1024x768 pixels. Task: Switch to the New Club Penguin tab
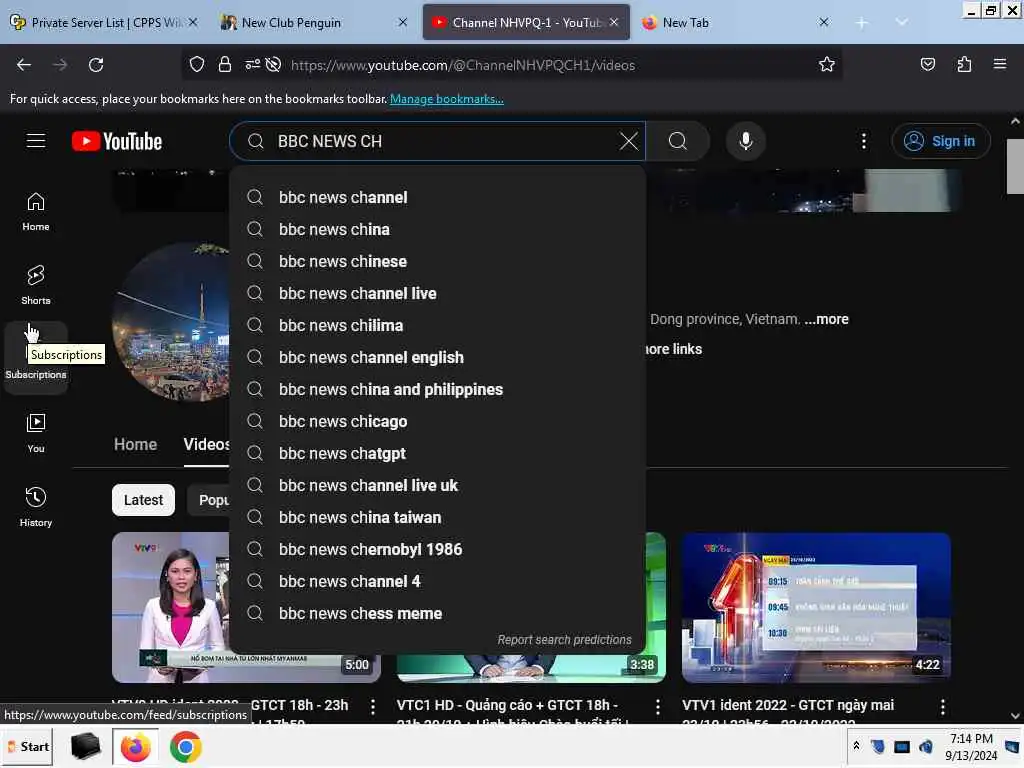coord(313,23)
